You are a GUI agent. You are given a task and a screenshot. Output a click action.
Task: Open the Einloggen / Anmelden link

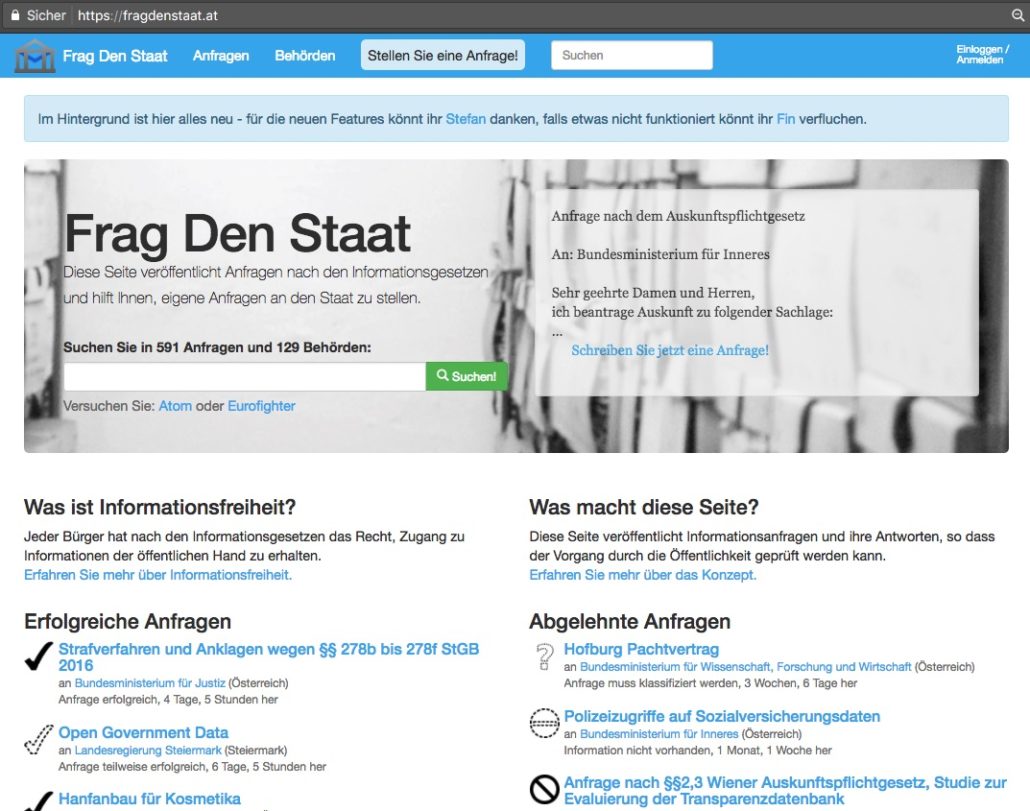(x=982, y=55)
